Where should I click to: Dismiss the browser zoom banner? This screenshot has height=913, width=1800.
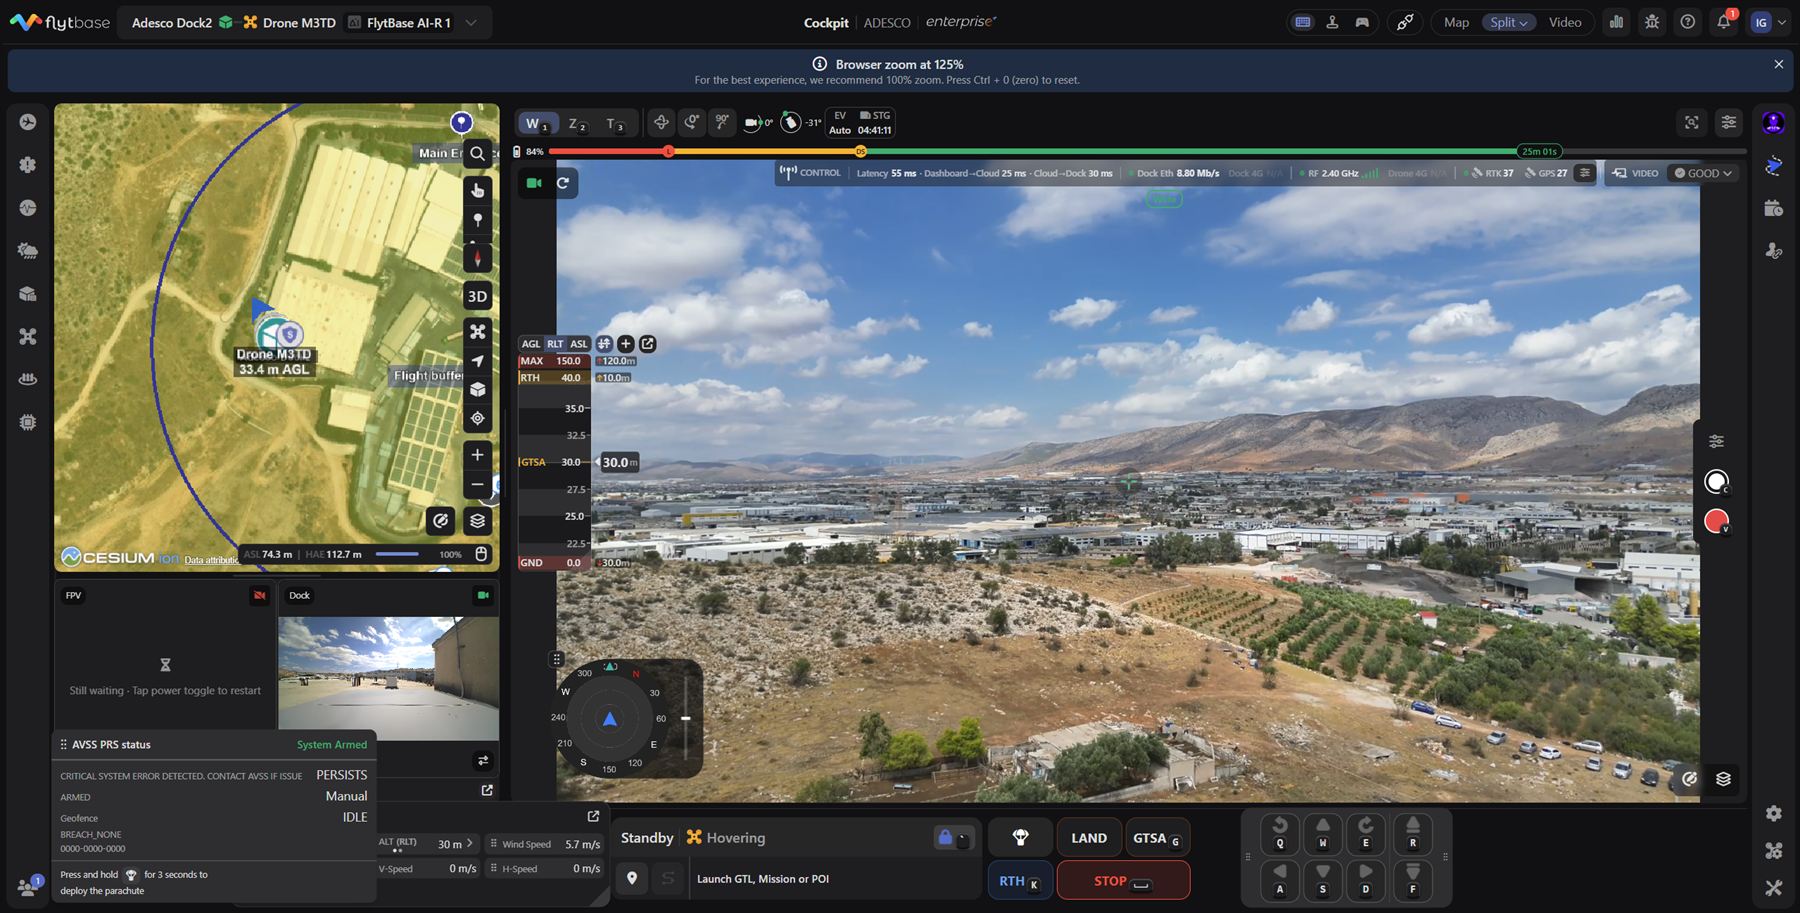(x=1778, y=64)
